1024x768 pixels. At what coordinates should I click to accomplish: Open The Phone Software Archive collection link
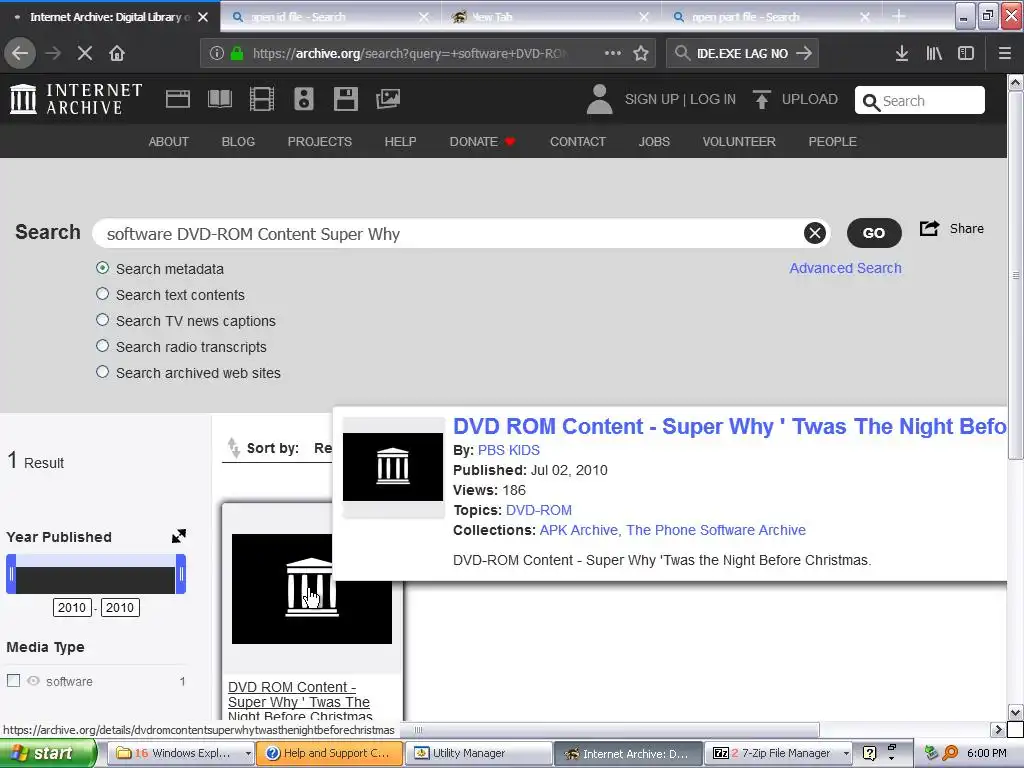click(716, 530)
